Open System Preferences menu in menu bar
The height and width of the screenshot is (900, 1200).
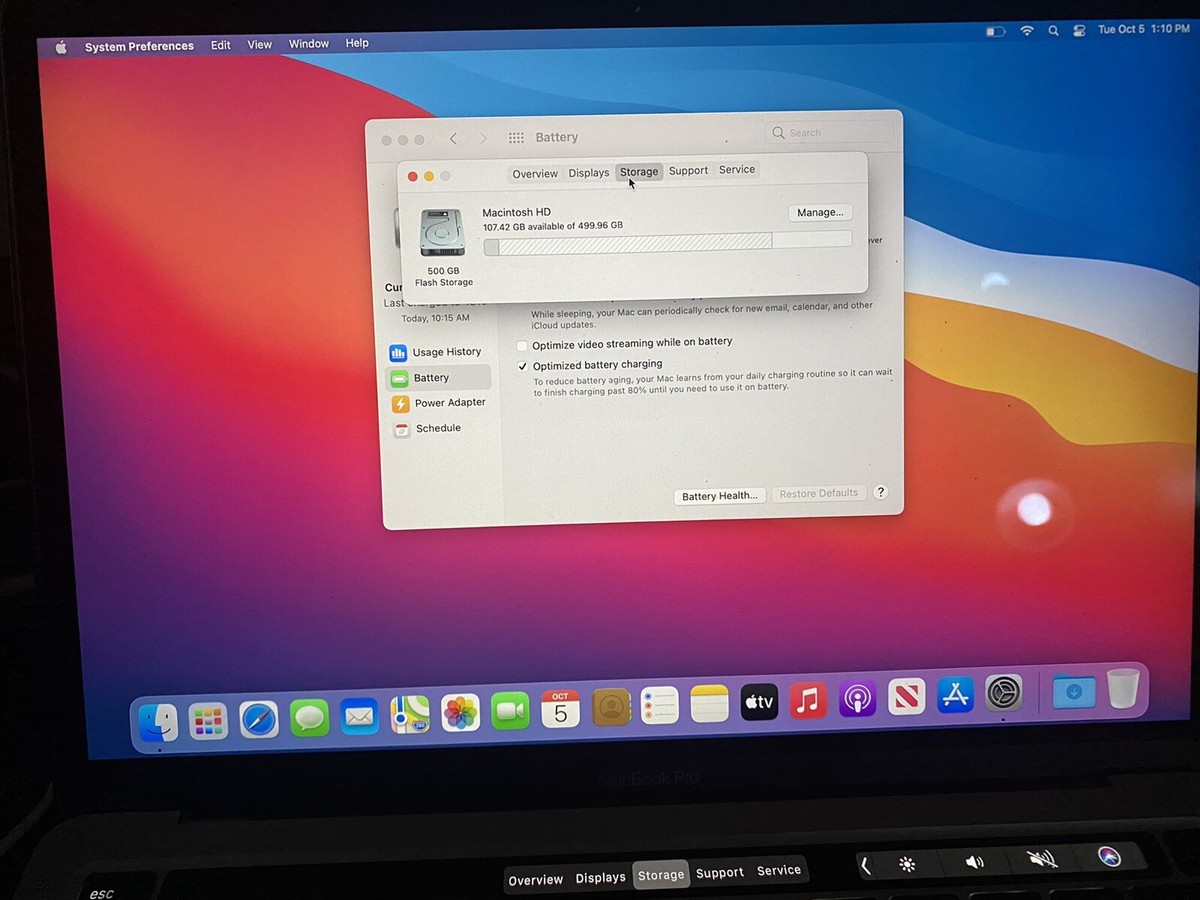click(x=139, y=47)
